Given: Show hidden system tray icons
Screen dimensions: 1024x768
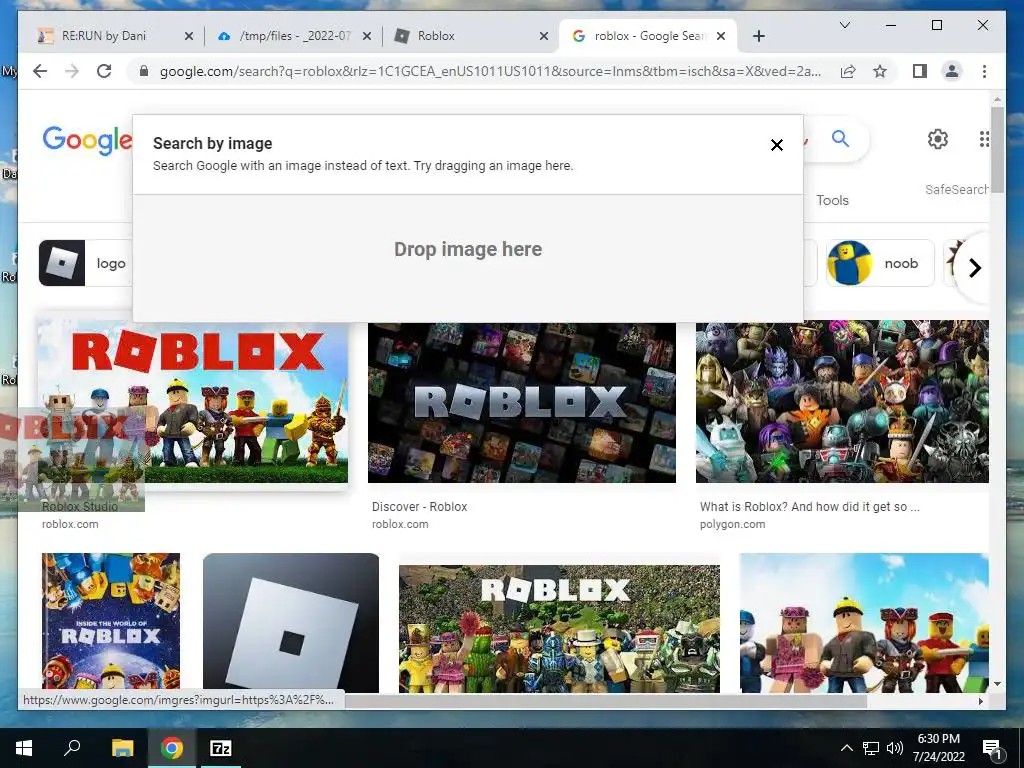Looking at the screenshot, I should pyautogui.click(x=846, y=748).
